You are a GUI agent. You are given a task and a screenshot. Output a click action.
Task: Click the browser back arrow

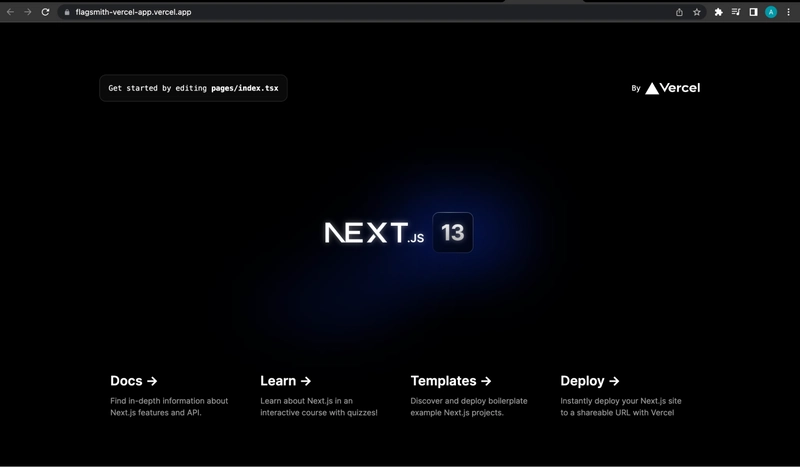(x=10, y=12)
